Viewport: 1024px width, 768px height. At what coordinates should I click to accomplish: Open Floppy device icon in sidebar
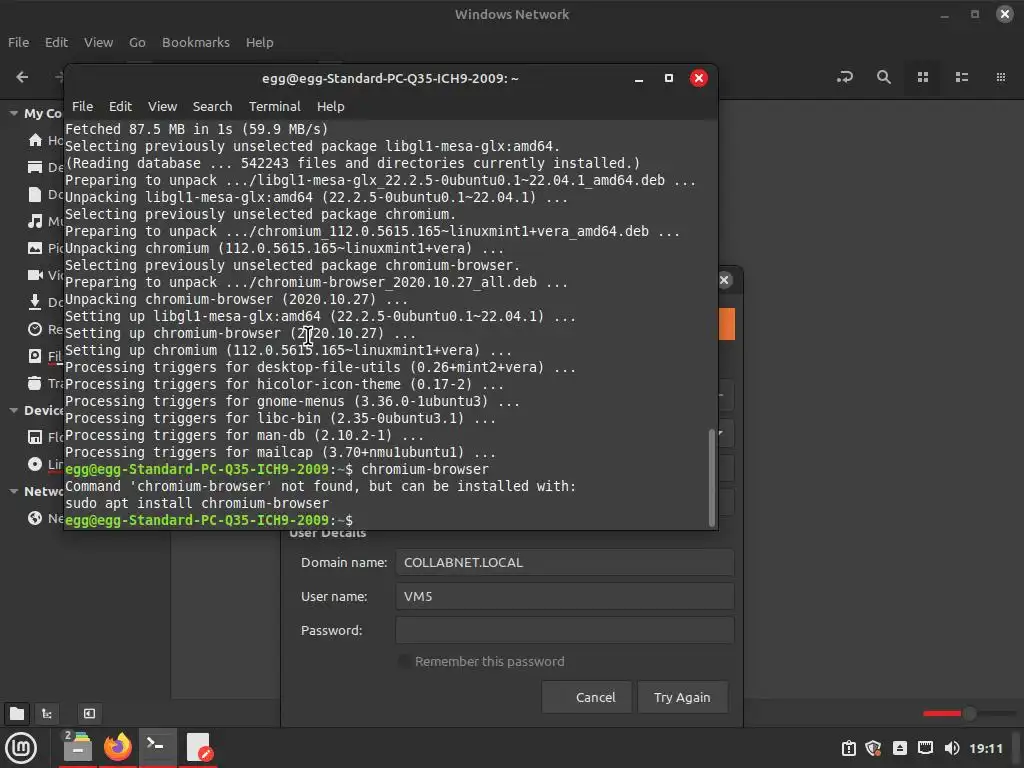(35, 437)
